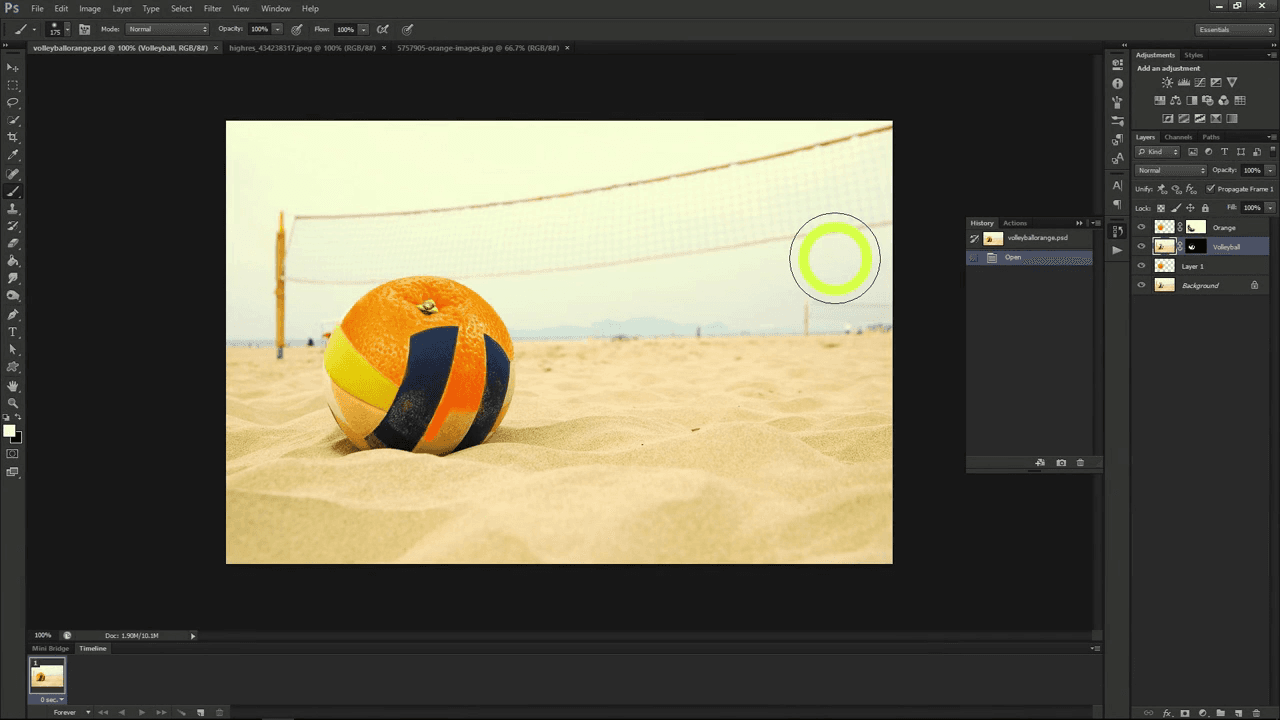Toggle lock image pixels brush icon

[1175, 208]
